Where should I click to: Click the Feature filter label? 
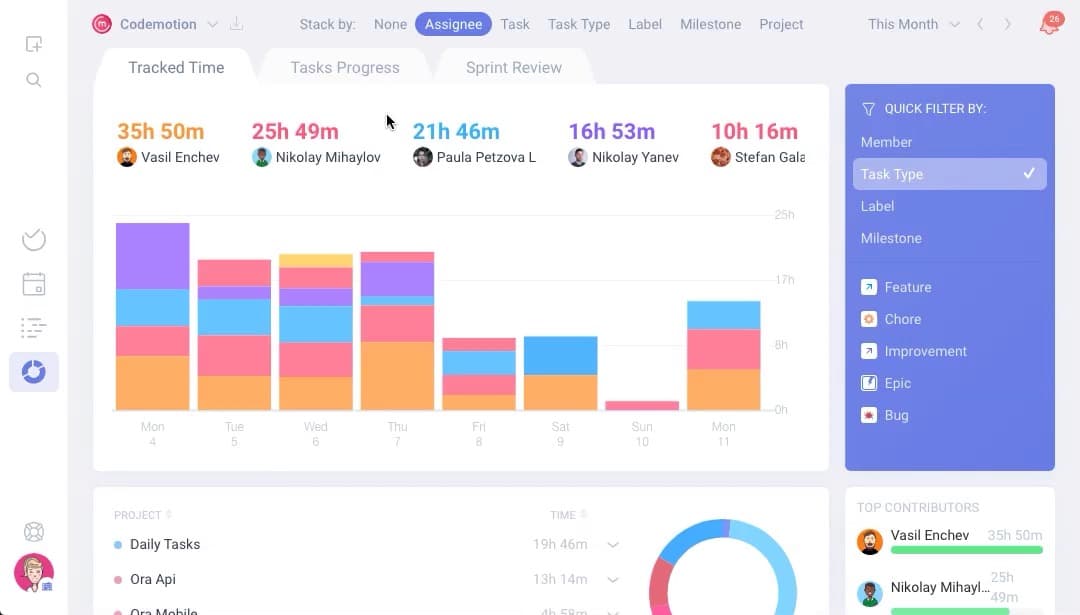[908, 287]
